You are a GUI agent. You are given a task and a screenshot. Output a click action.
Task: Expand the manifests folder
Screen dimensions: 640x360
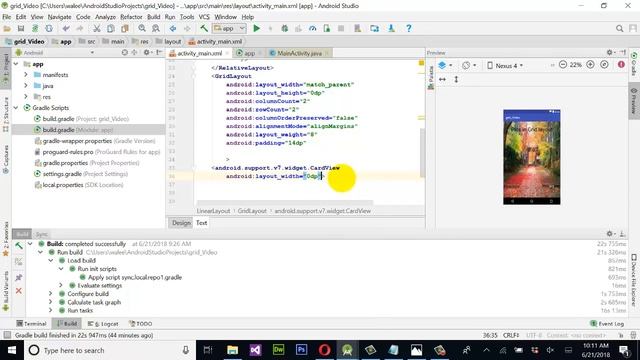pyautogui.click(x=26, y=75)
